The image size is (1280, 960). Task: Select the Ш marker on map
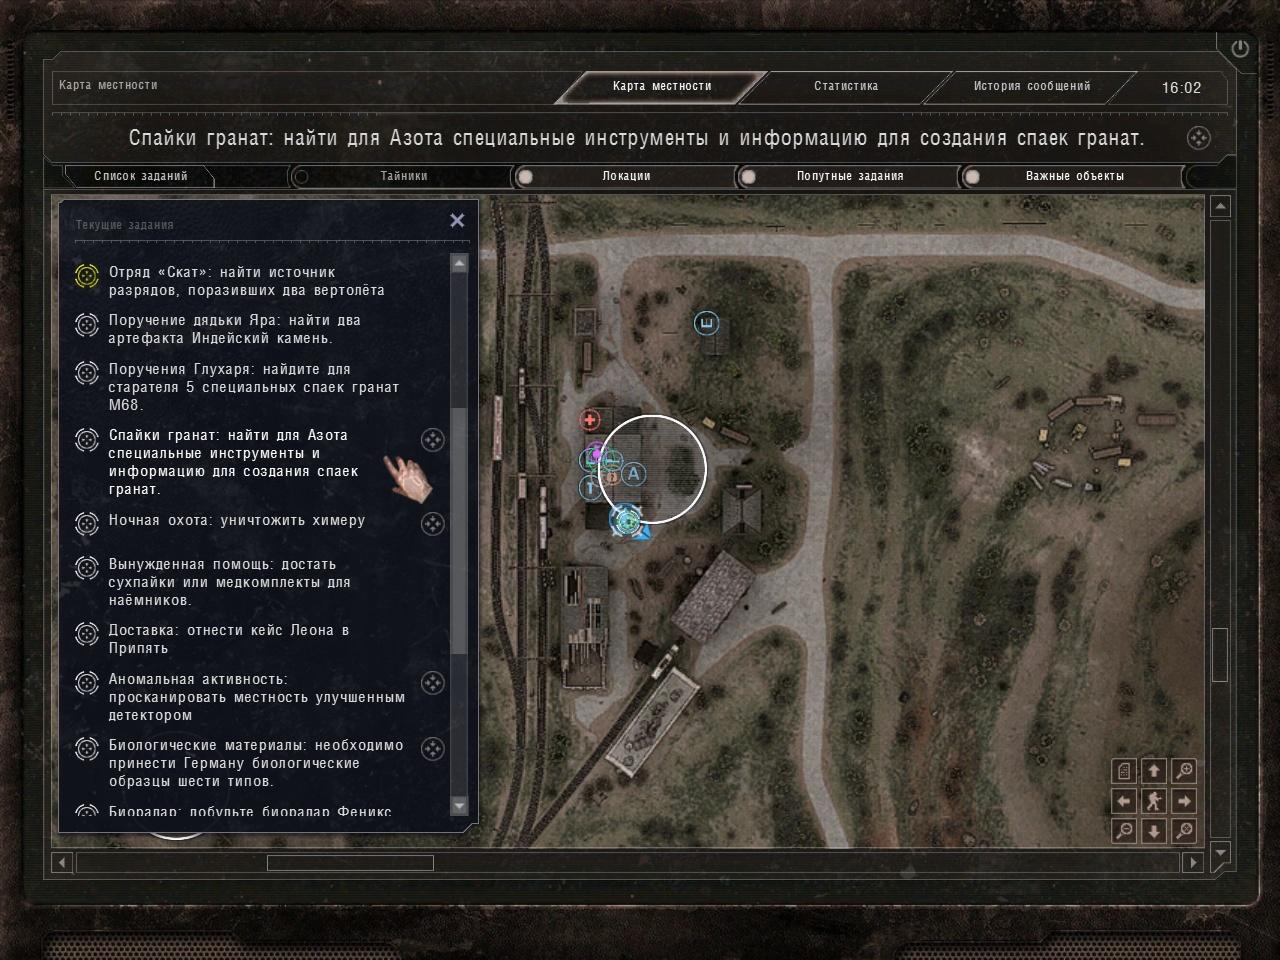[707, 323]
